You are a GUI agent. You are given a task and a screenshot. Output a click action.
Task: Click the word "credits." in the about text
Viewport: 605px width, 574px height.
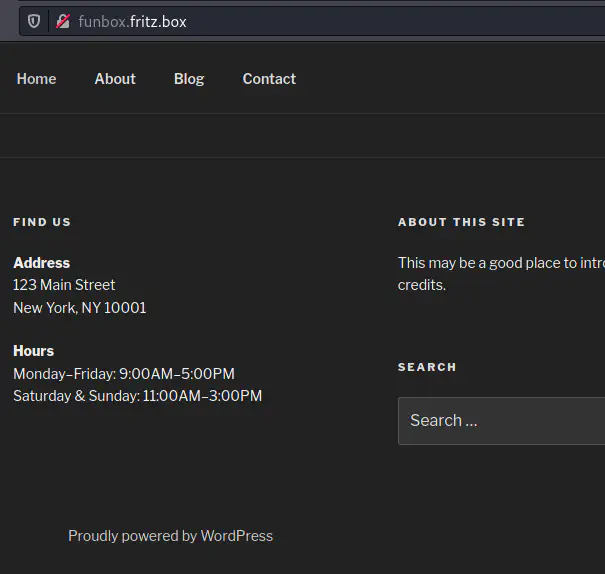click(422, 285)
